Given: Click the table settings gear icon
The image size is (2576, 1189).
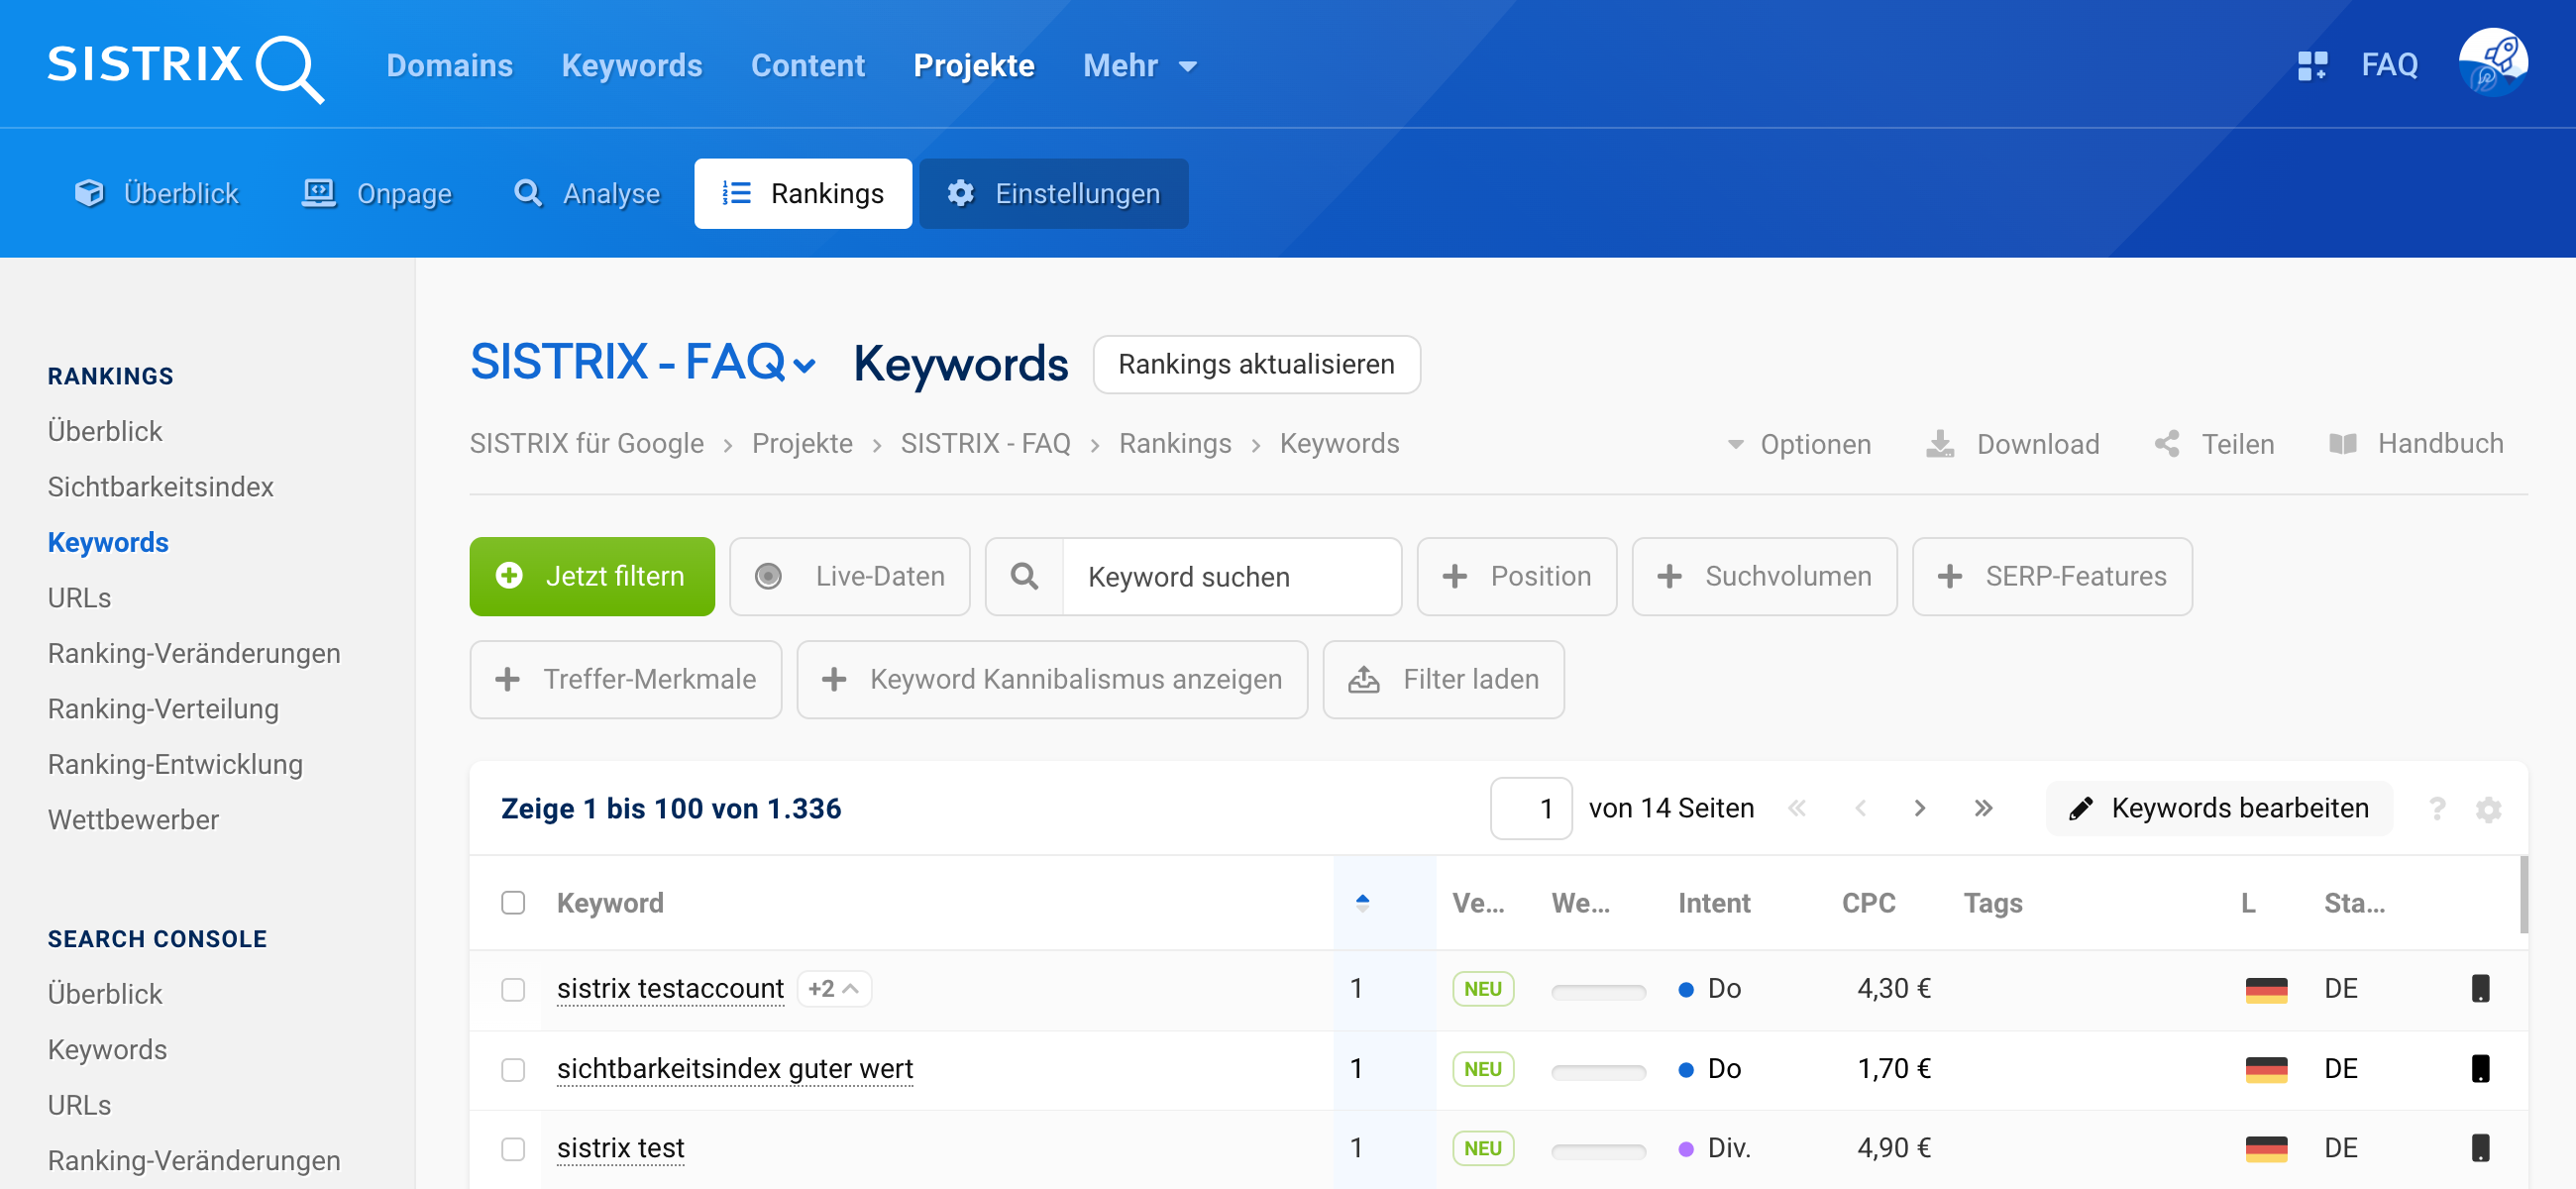Looking at the screenshot, I should point(2488,808).
